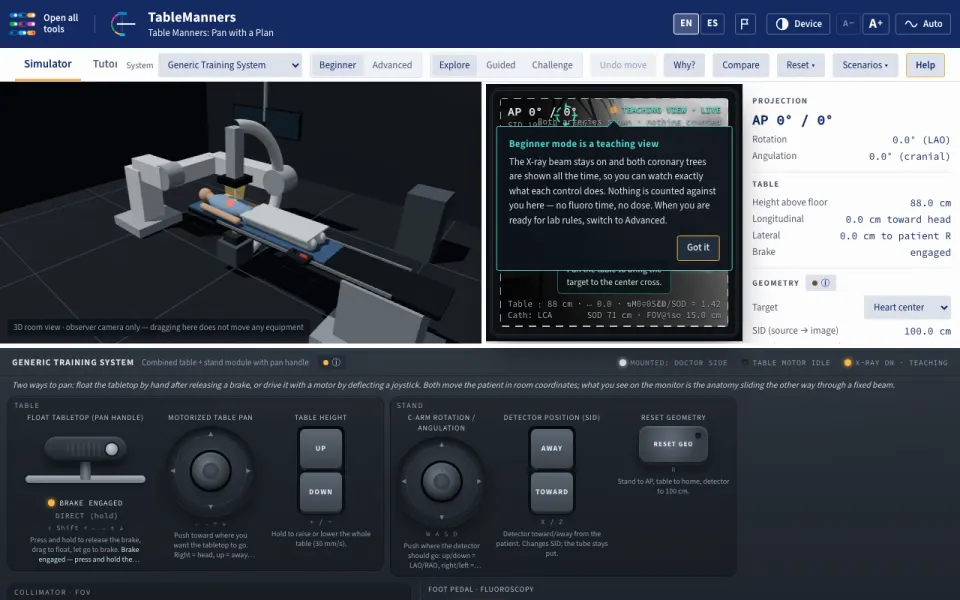Click the motorized table pan joystick center
The width and height of the screenshot is (960, 600).
[211, 471]
